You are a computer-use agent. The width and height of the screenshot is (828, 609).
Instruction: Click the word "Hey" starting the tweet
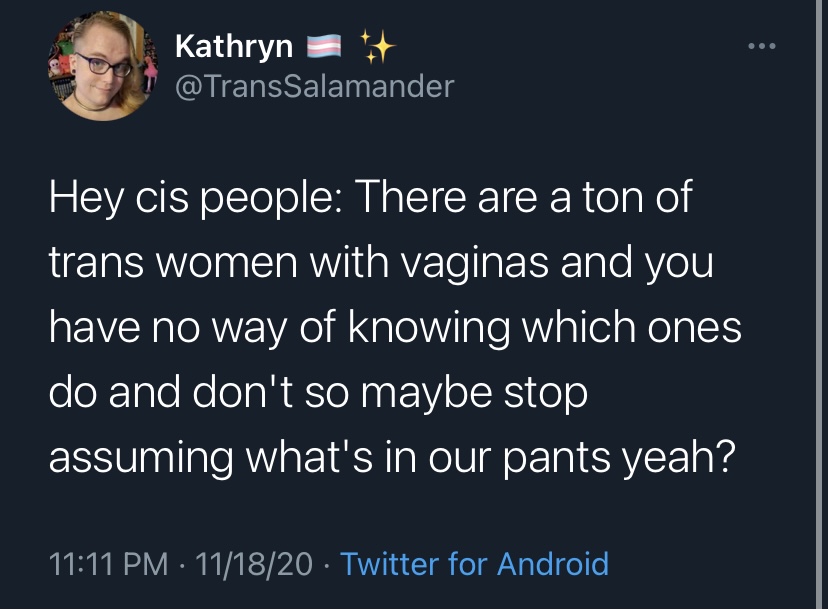click(x=86, y=198)
